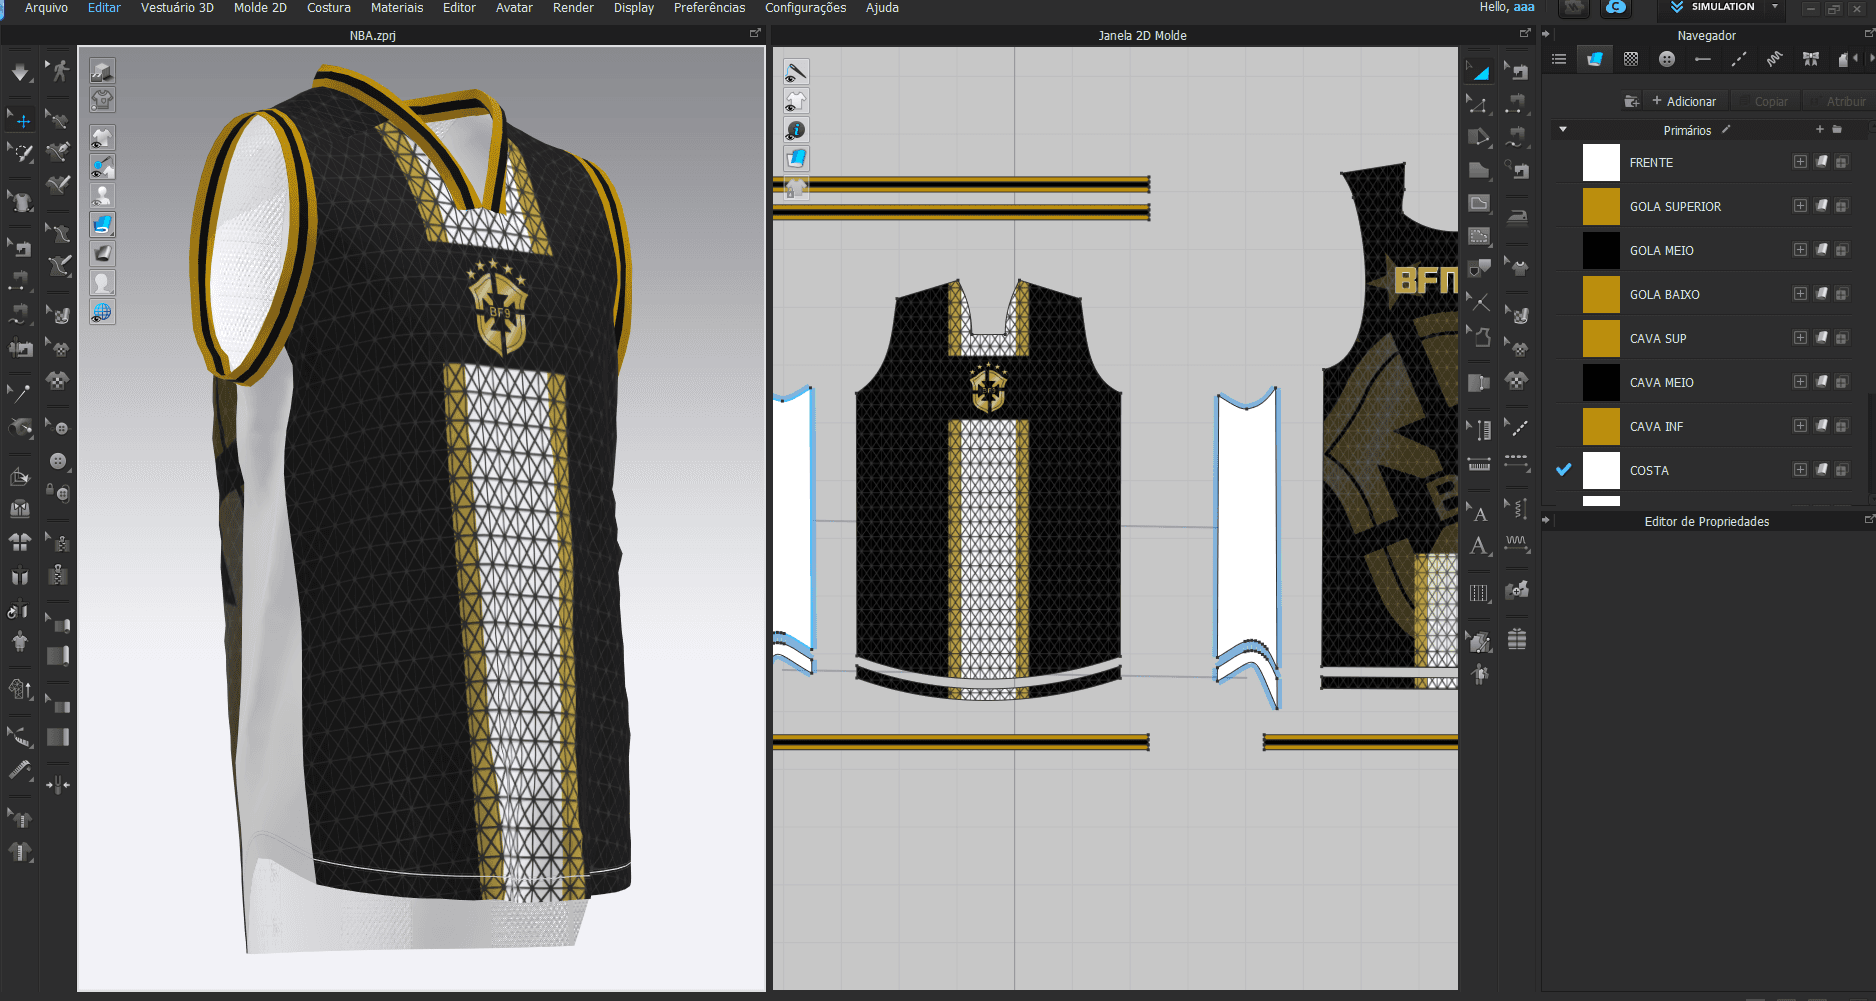Viewport: 1876px width, 1001px height.
Task: Open the Vestuário 3D menu
Action: [177, 8]
